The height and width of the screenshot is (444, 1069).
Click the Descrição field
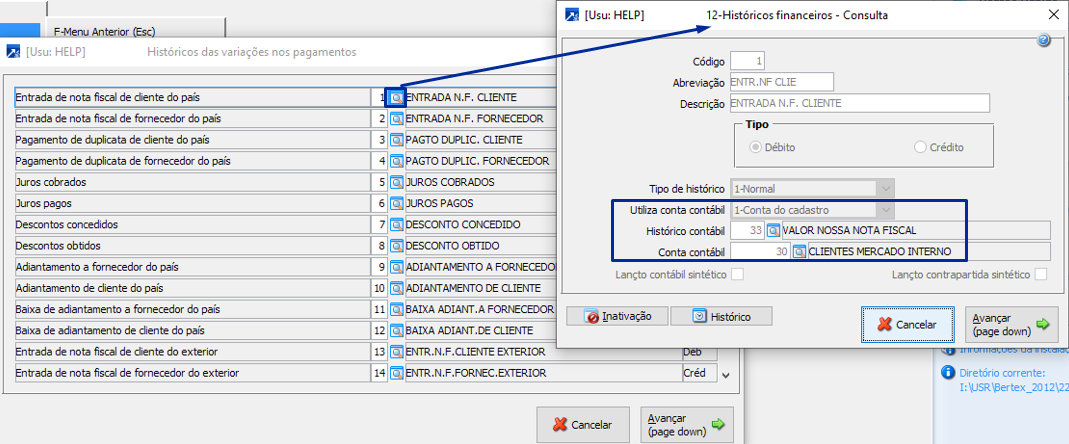[x=860, y=104]
